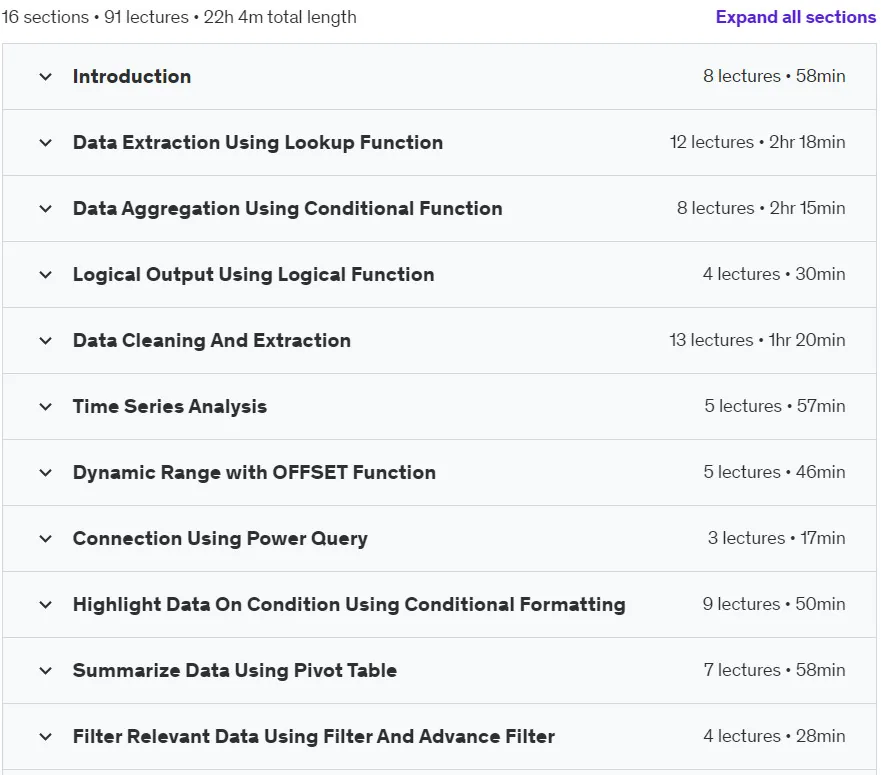The width and height of the screenshot is (881, 775).
Task: Click the 13 lectures 1hr 20min label
Action: click(757, 340)
